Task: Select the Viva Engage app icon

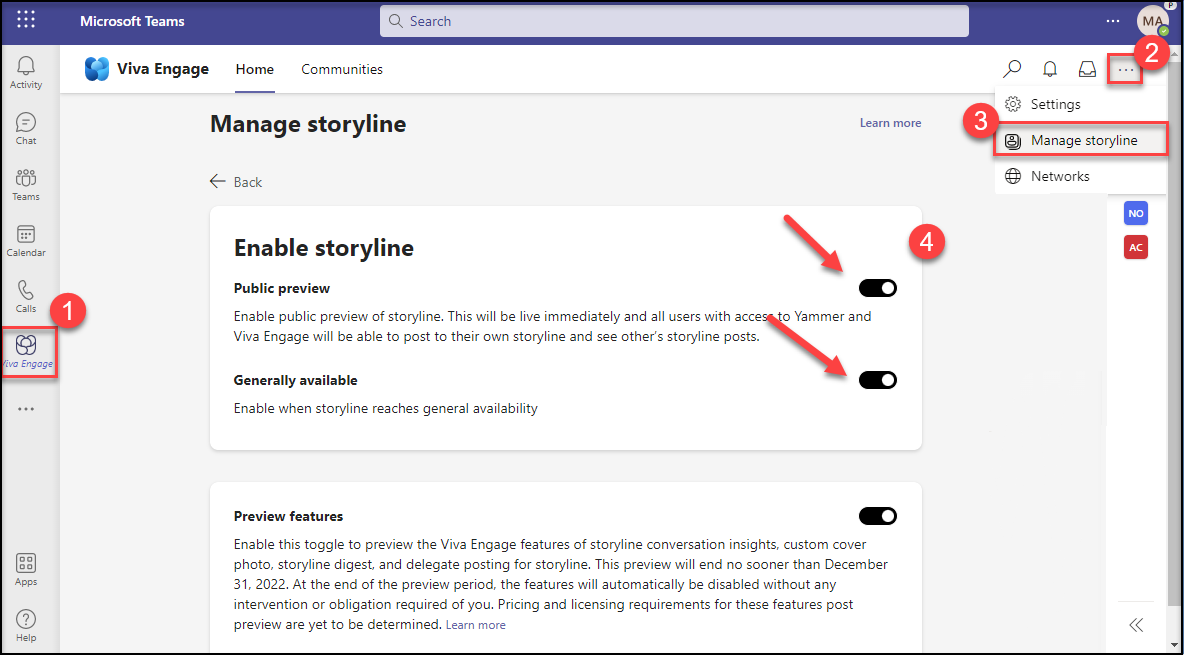Action: pos(27,351)
